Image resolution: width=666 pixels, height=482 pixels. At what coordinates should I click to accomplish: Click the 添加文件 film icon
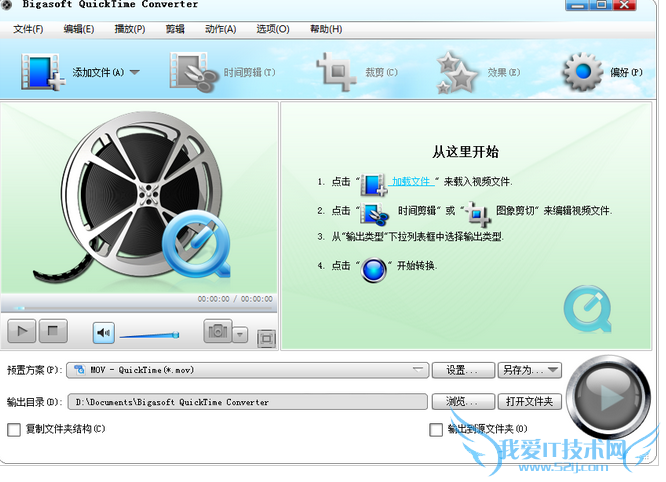tap(42, 71)
